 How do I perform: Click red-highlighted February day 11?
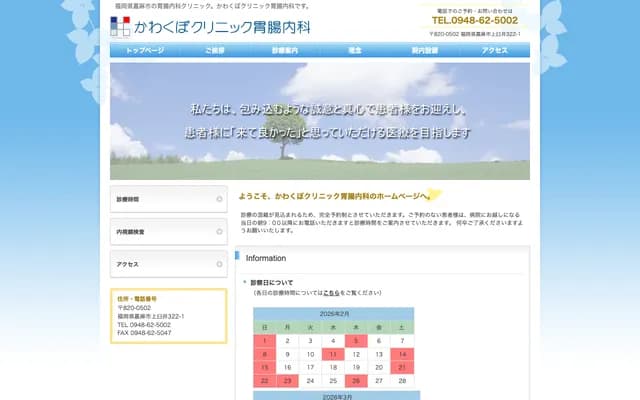[x=333, y=354]
